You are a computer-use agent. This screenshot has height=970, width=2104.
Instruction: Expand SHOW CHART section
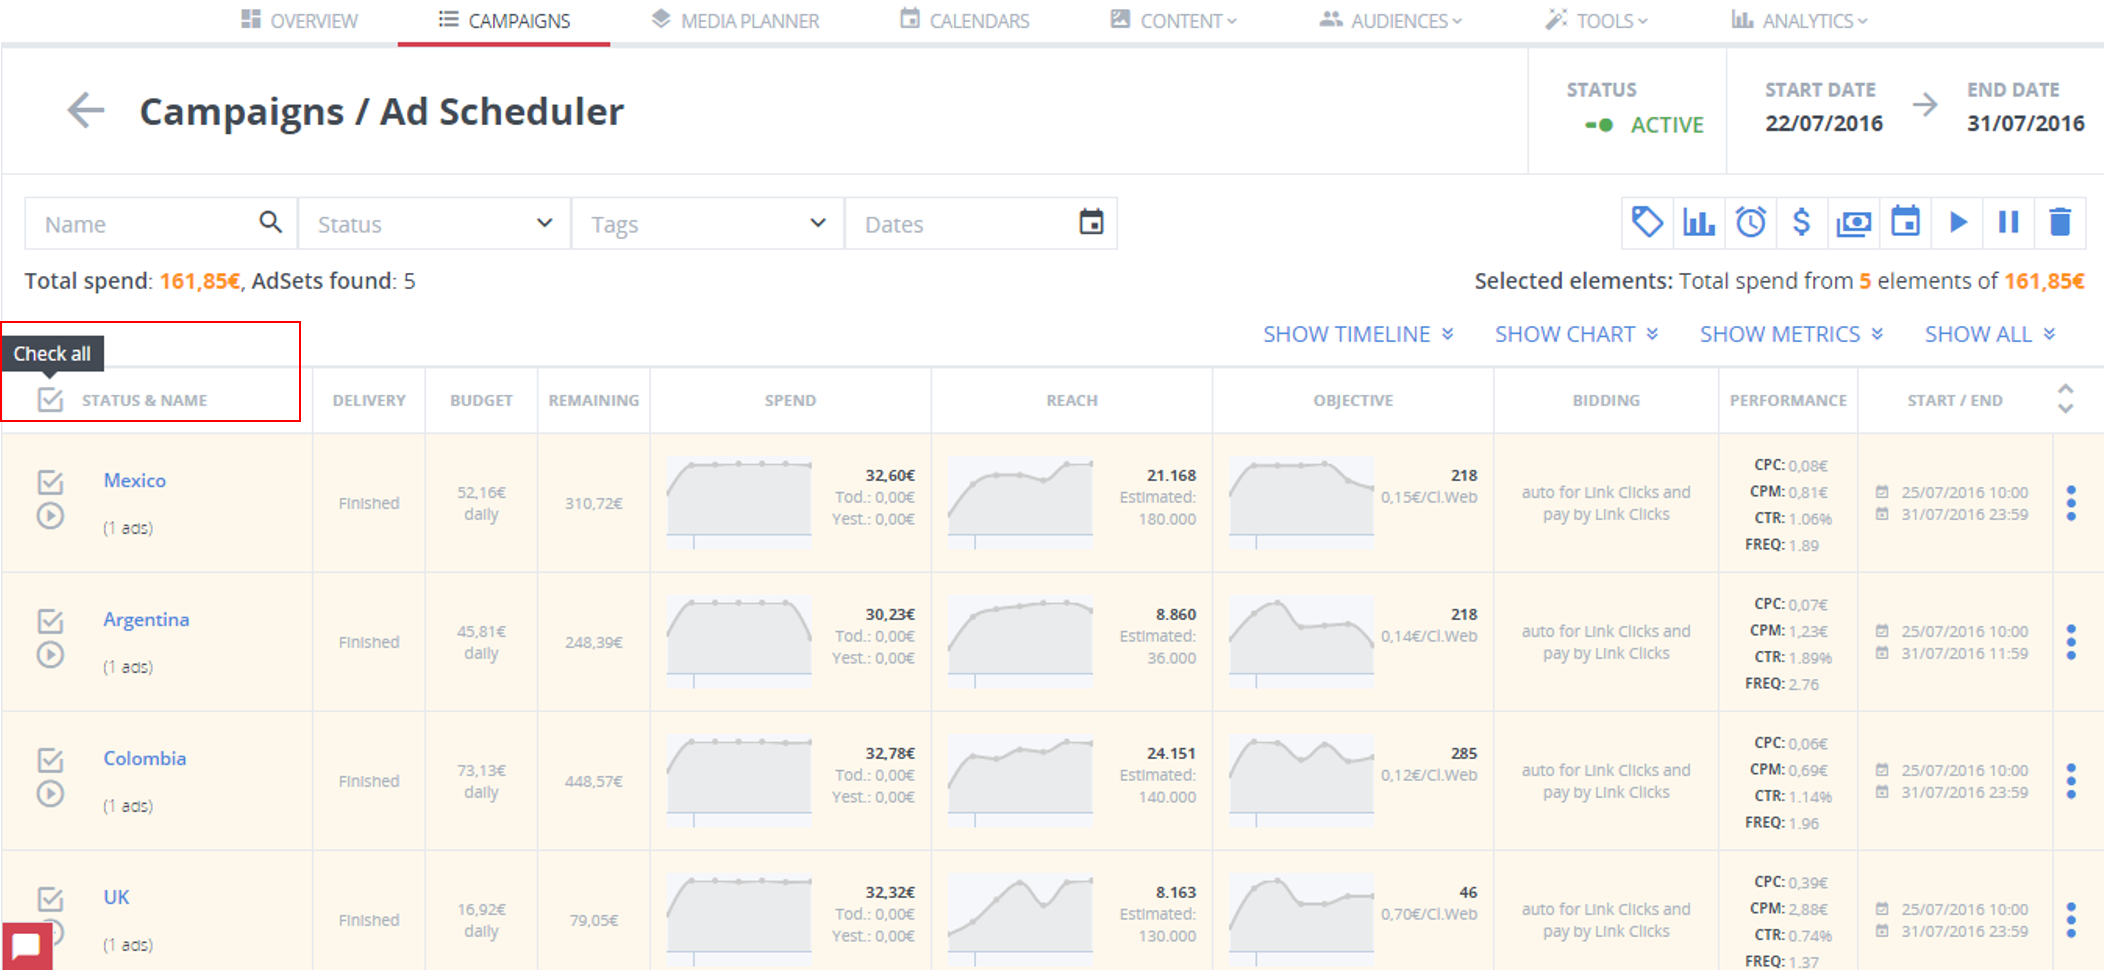pyautogui.click(x=1577, y=334)
